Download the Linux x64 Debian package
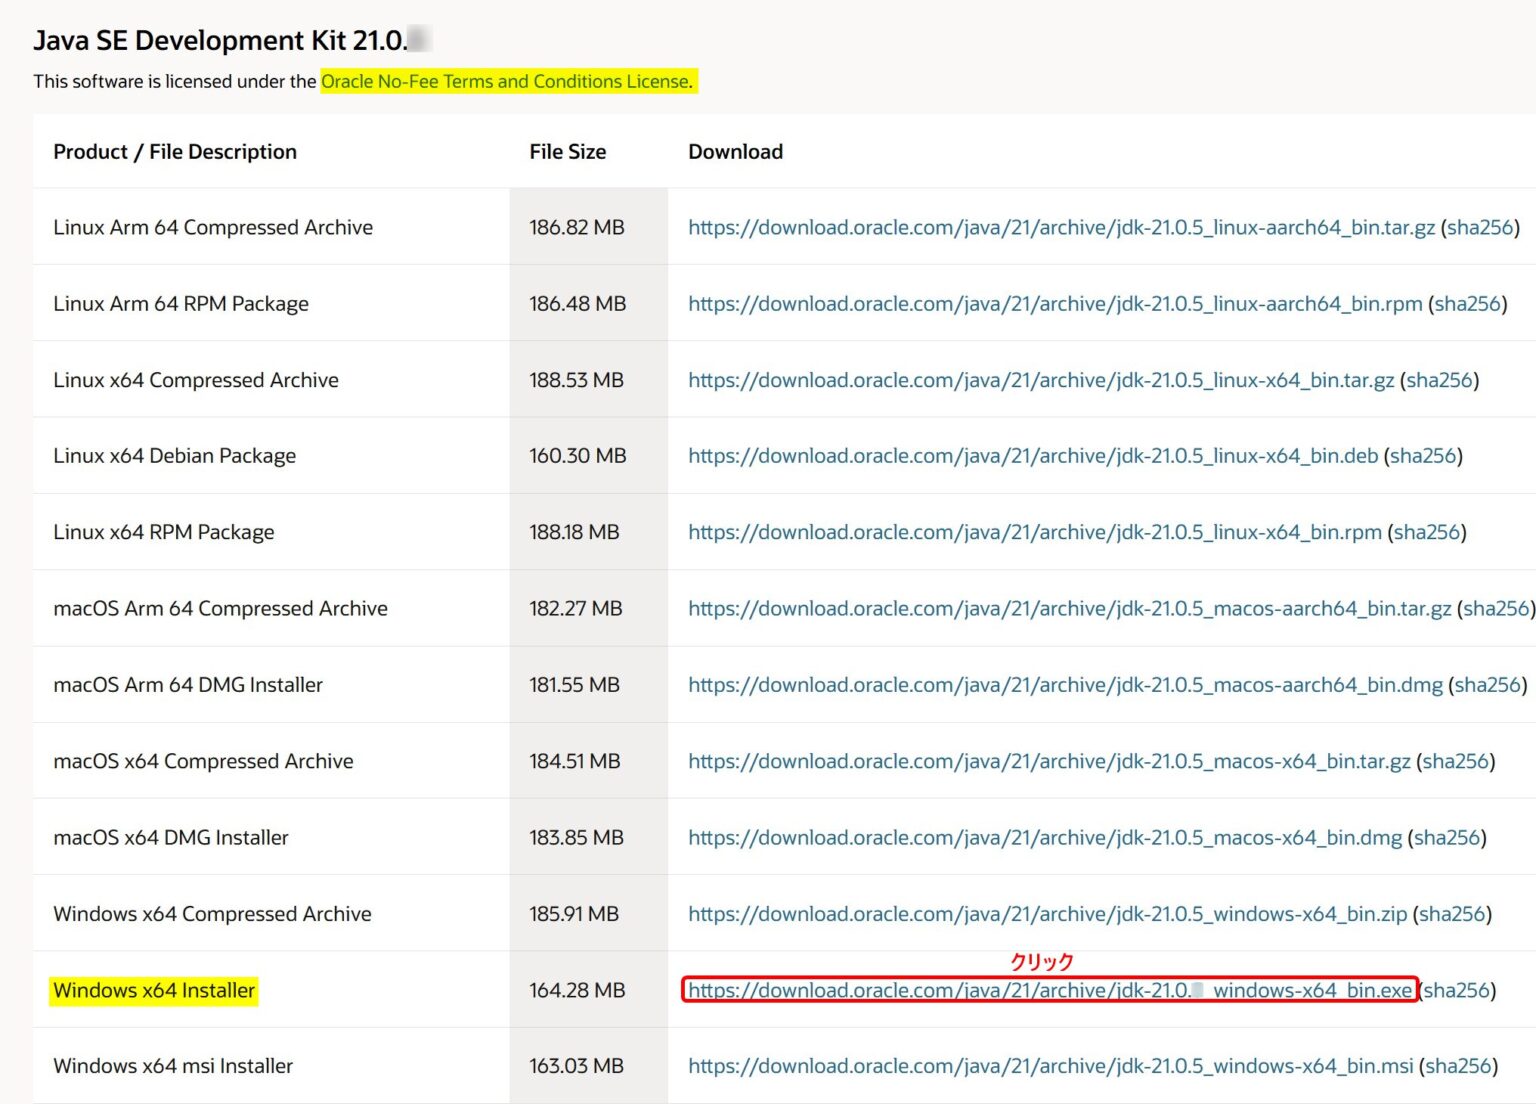Viewport: 1536px width, 1104px height. pyautogui.click(x=1032, y=456)
